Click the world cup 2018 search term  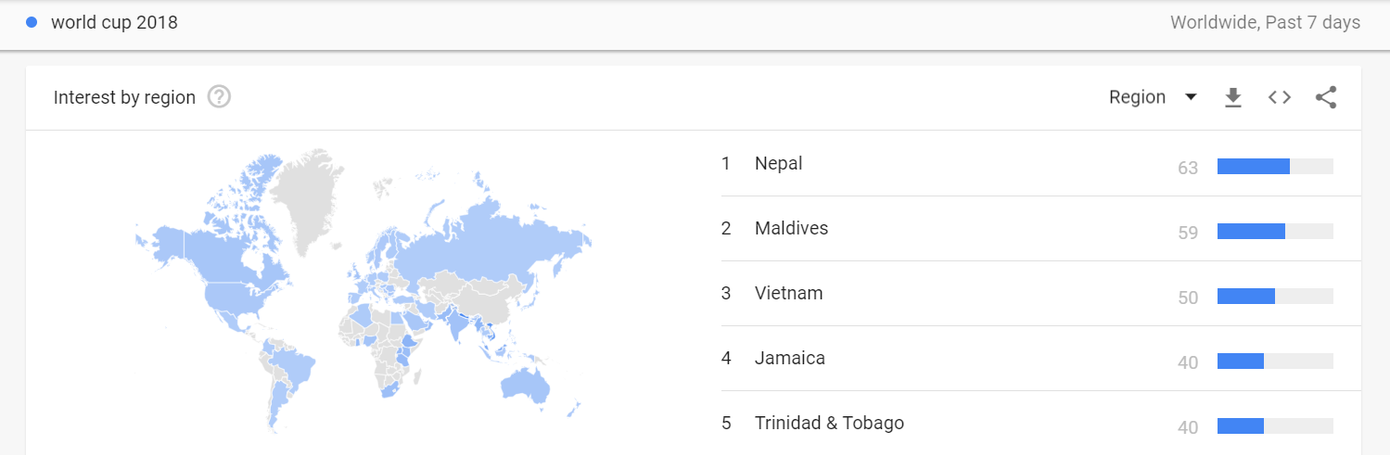click(x=114, y=22)
